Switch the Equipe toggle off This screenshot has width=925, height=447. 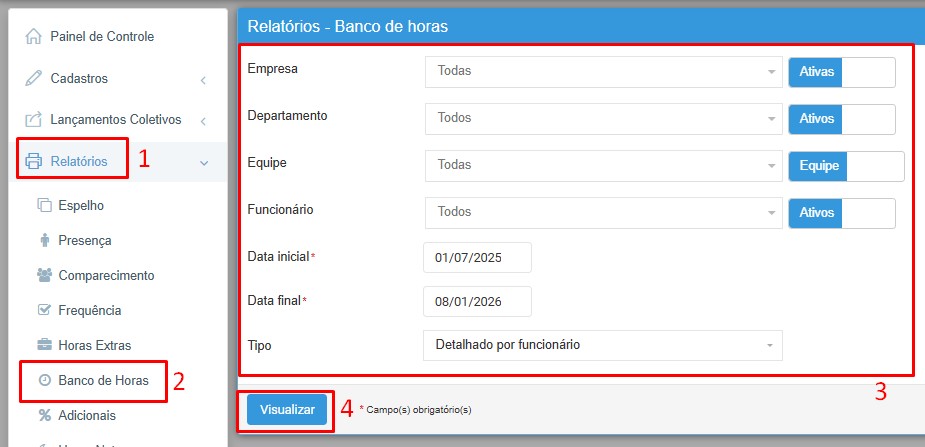(845, 165)
